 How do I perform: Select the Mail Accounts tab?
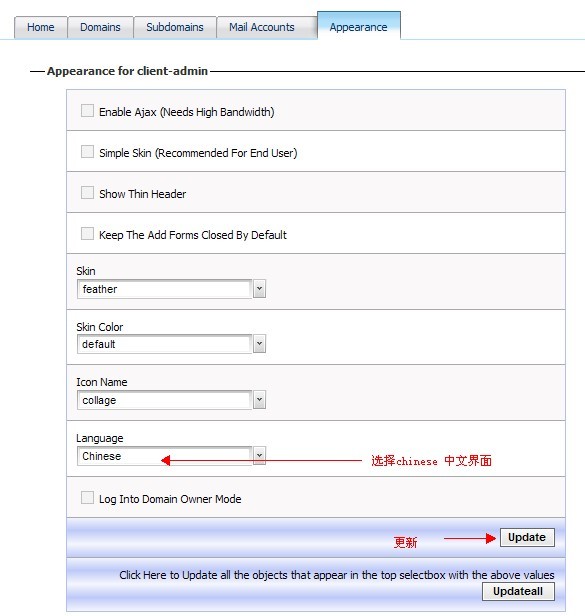(x=262, y=28)
